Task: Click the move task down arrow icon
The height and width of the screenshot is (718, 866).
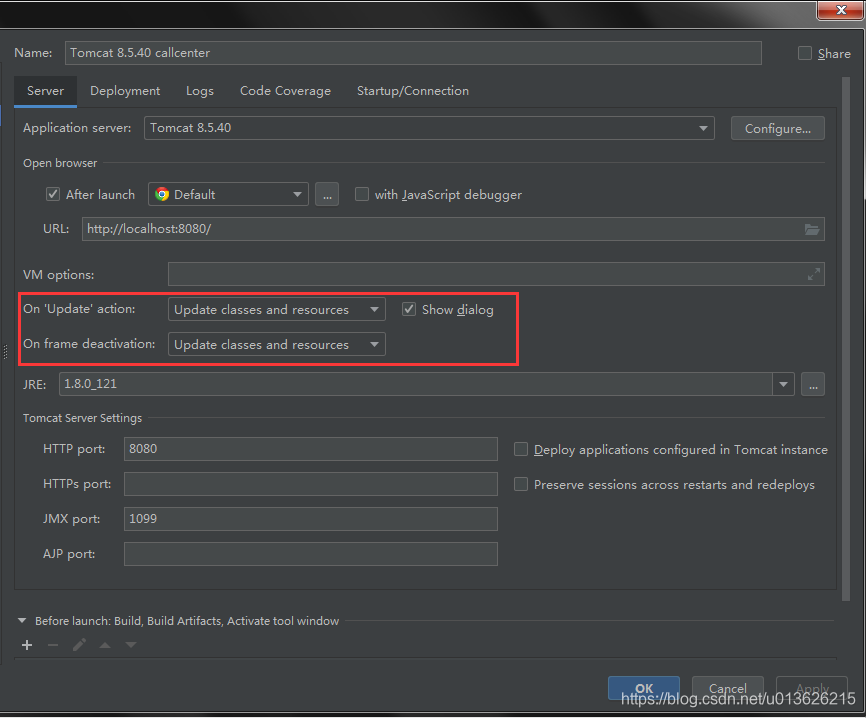Action: pyautogui.click(x=131, y=645)
